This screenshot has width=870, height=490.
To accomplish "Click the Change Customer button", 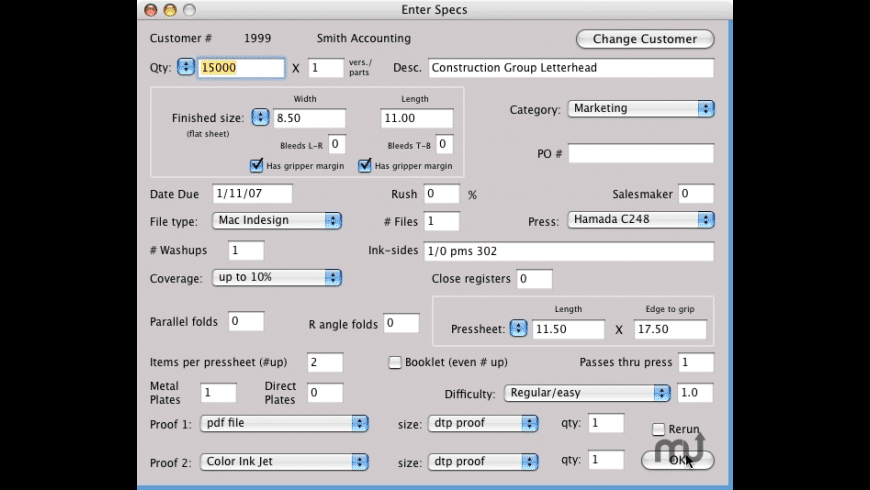I will pos(645,39).
